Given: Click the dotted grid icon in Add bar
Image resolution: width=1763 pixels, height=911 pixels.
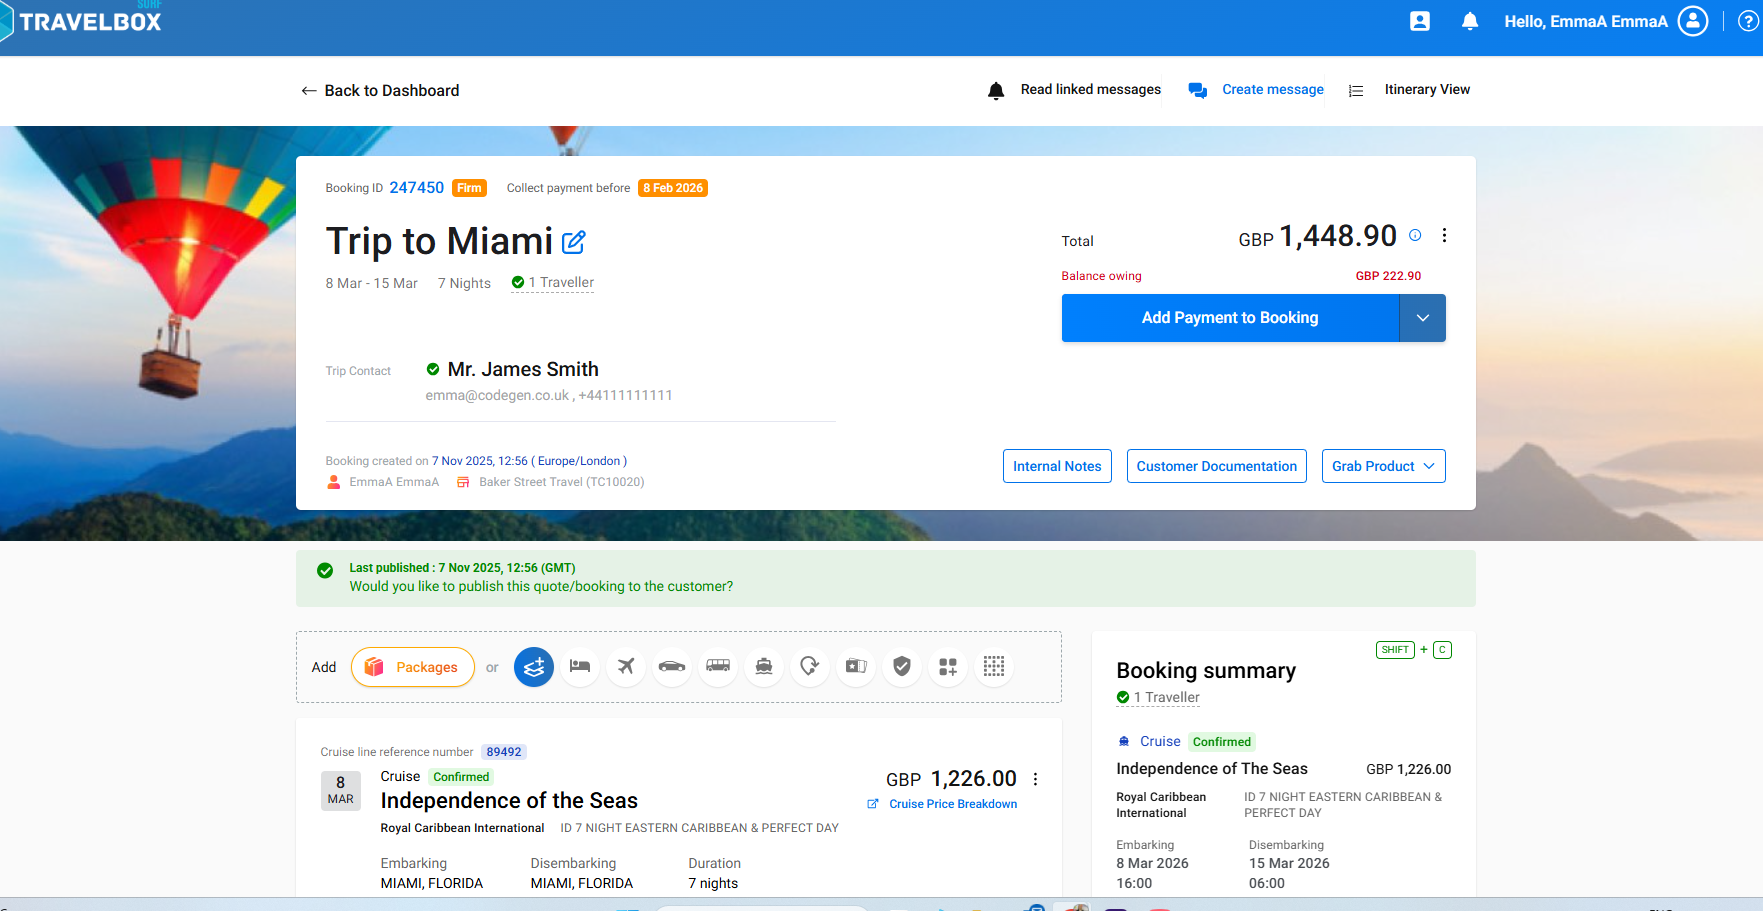Looking at the screenshot, I should click(x=994, y=667).
